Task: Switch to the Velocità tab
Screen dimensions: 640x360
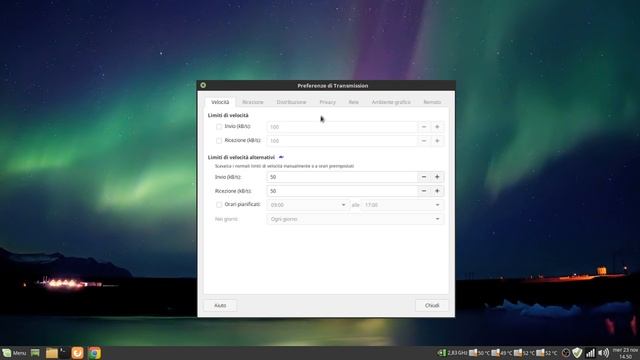Action: pyautogui.click(x=220, y=102)
